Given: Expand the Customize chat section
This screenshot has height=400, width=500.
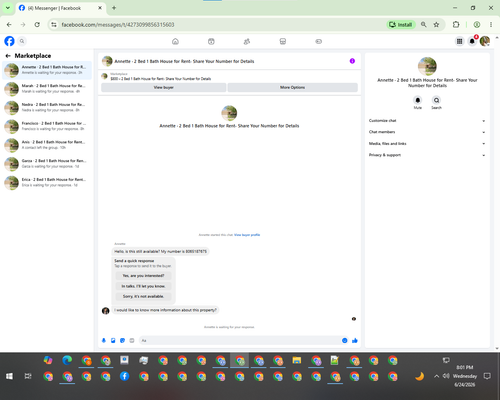Looking at the screenshot, I should point(427,121).
